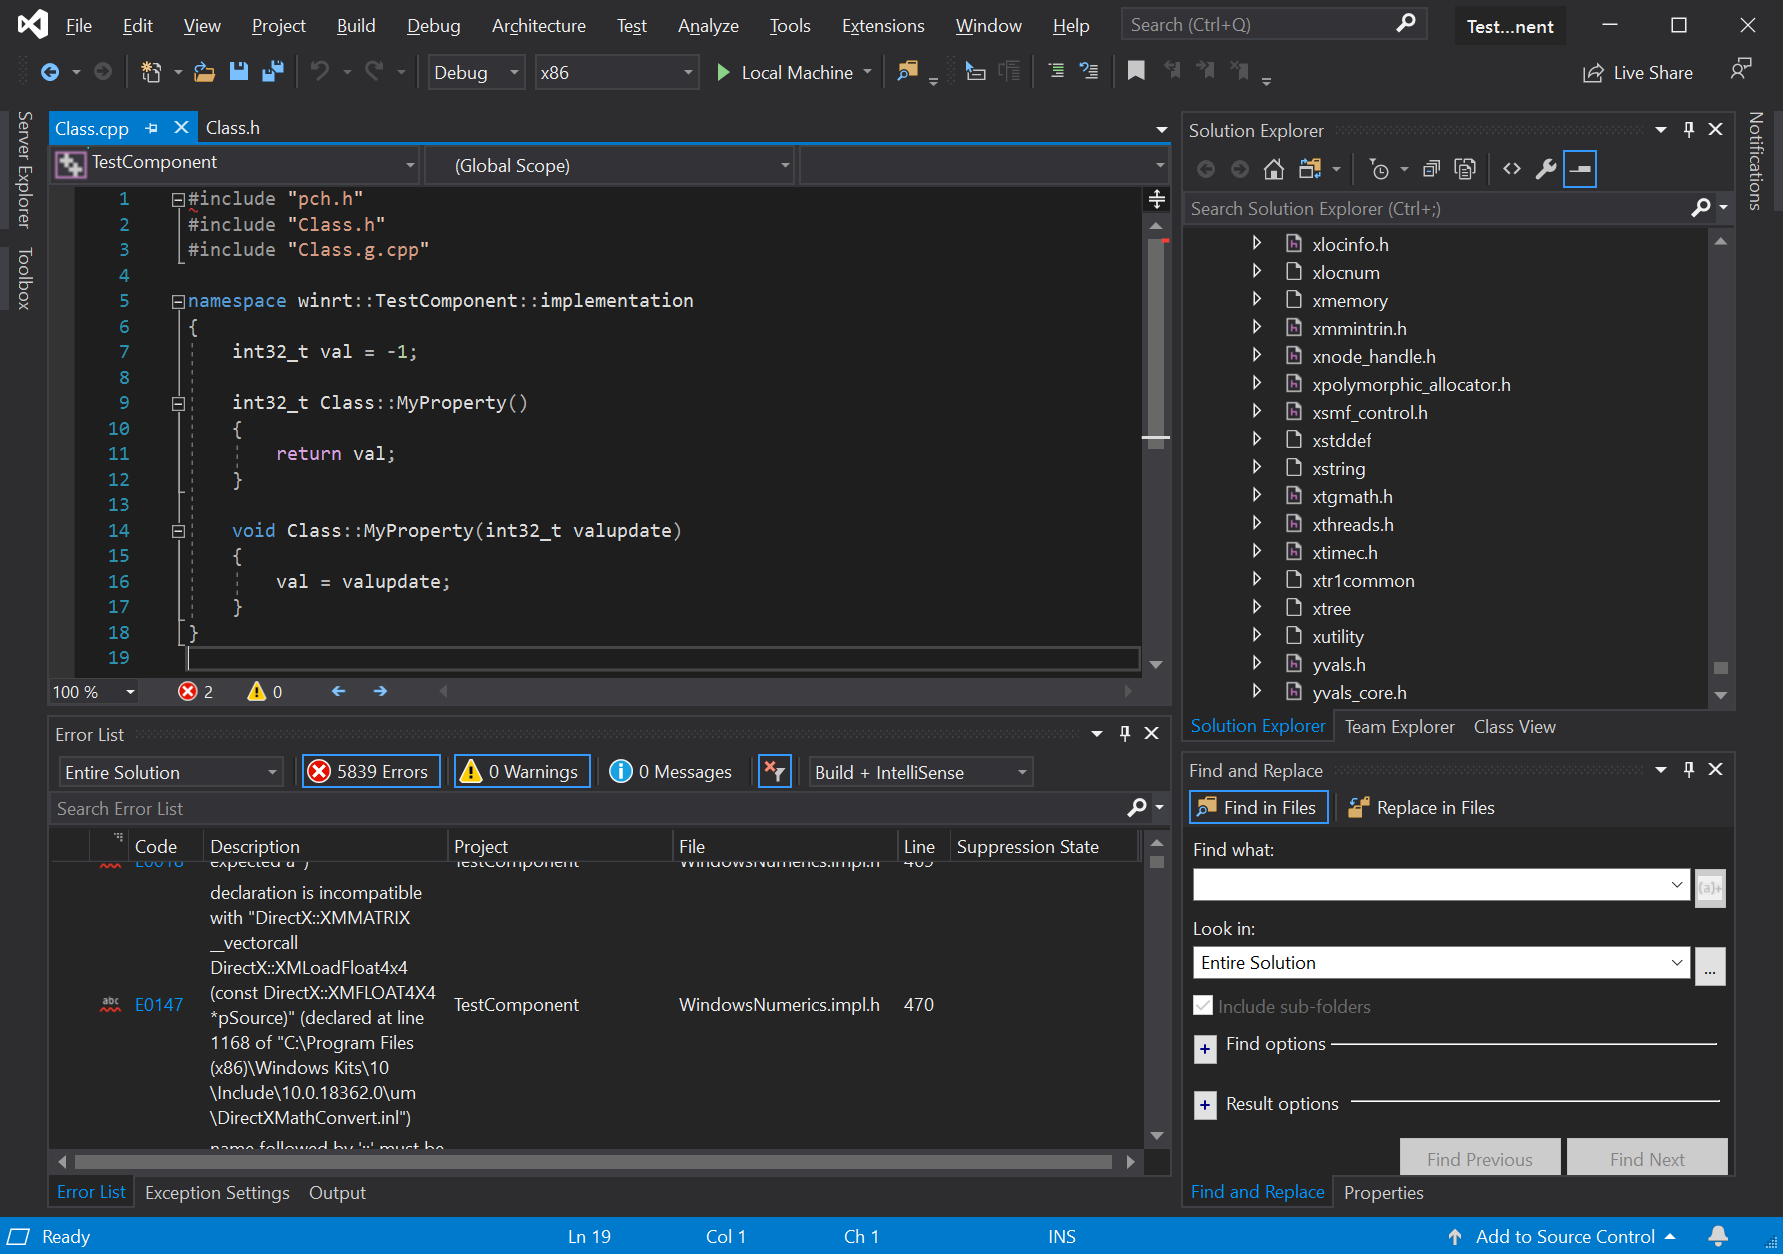Screen dimensions: 1783x1254
Task: Open the notifications bell in status bar
Action: click(x=1718, y=1236)
